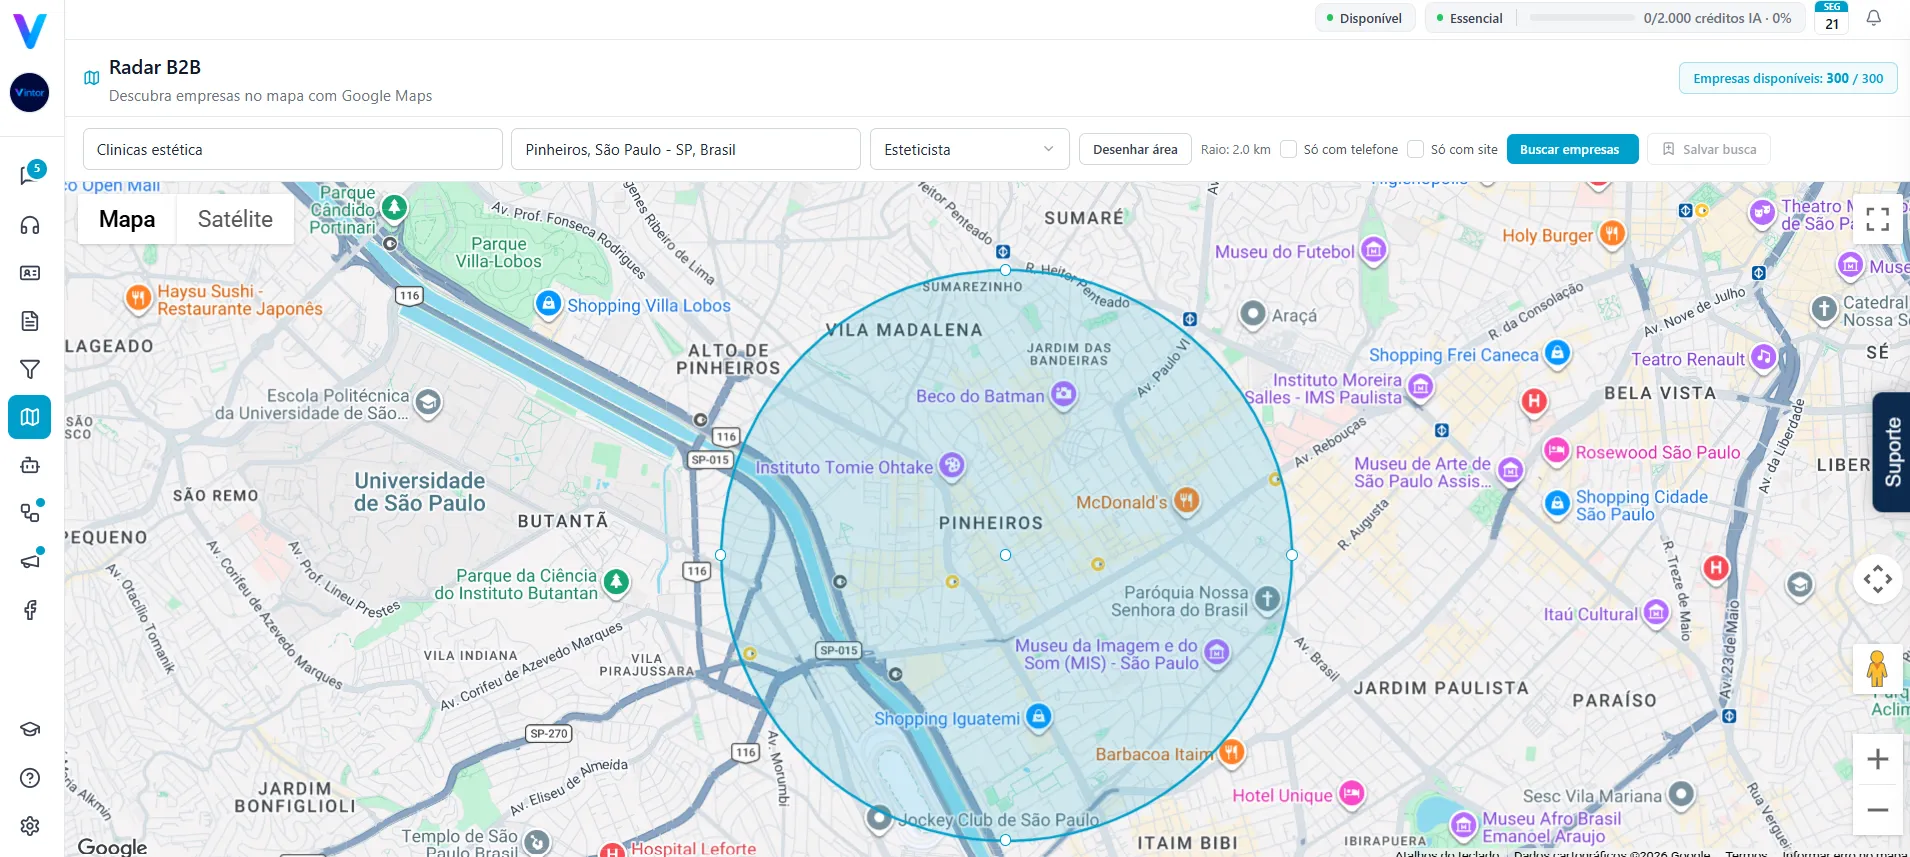Click the Museu da Imagem e do Som pin

[x=1216, y=652]
